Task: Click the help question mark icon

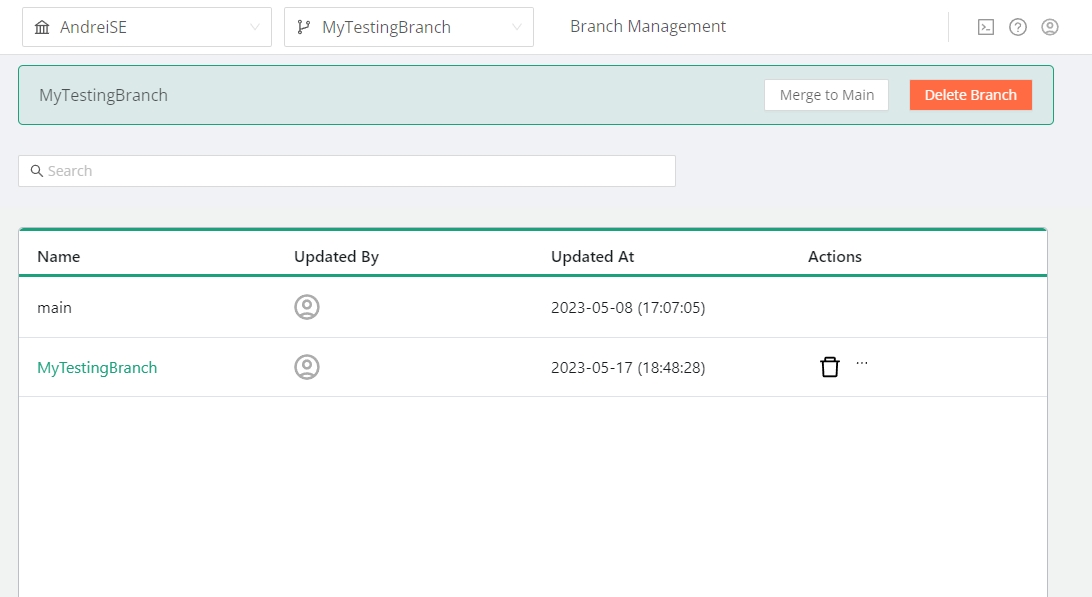Action: point(1018,27)
